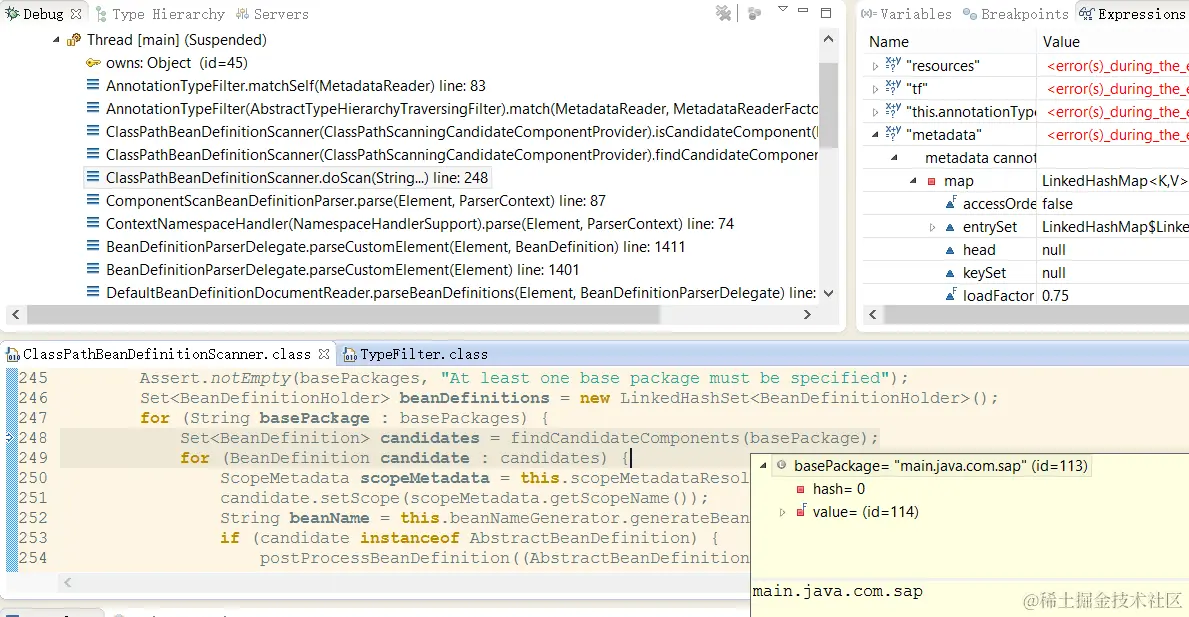Click the accessOrder field icon

click(x=950, y=203)
